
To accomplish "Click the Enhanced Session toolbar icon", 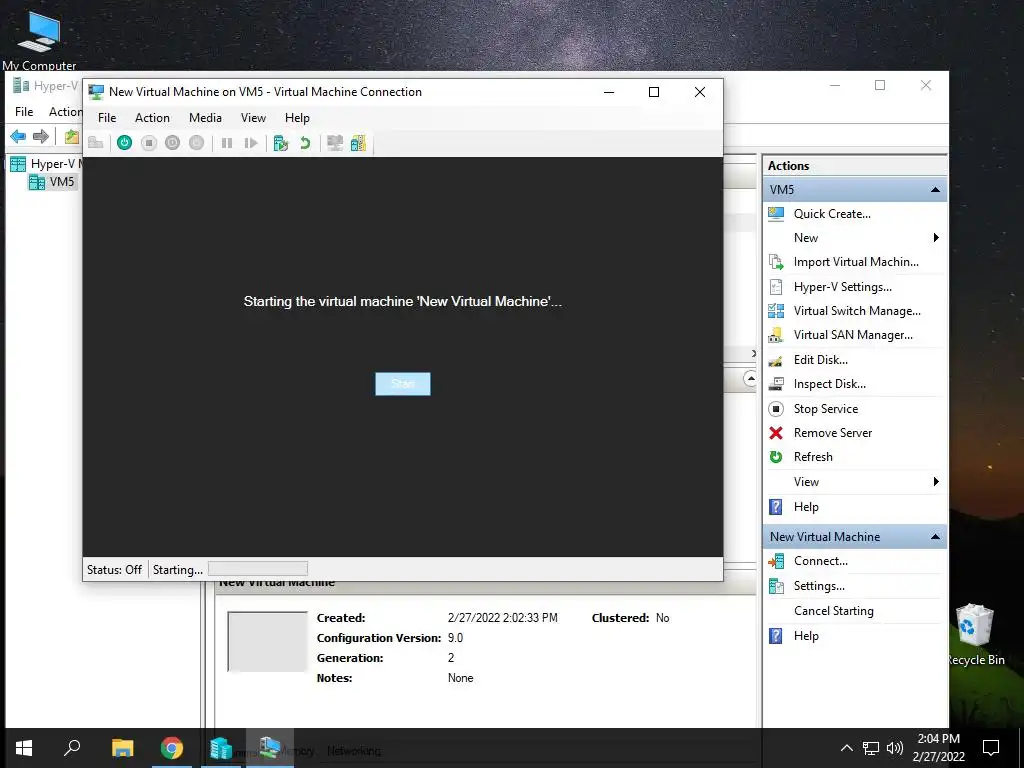I will (x=335, y=142).
